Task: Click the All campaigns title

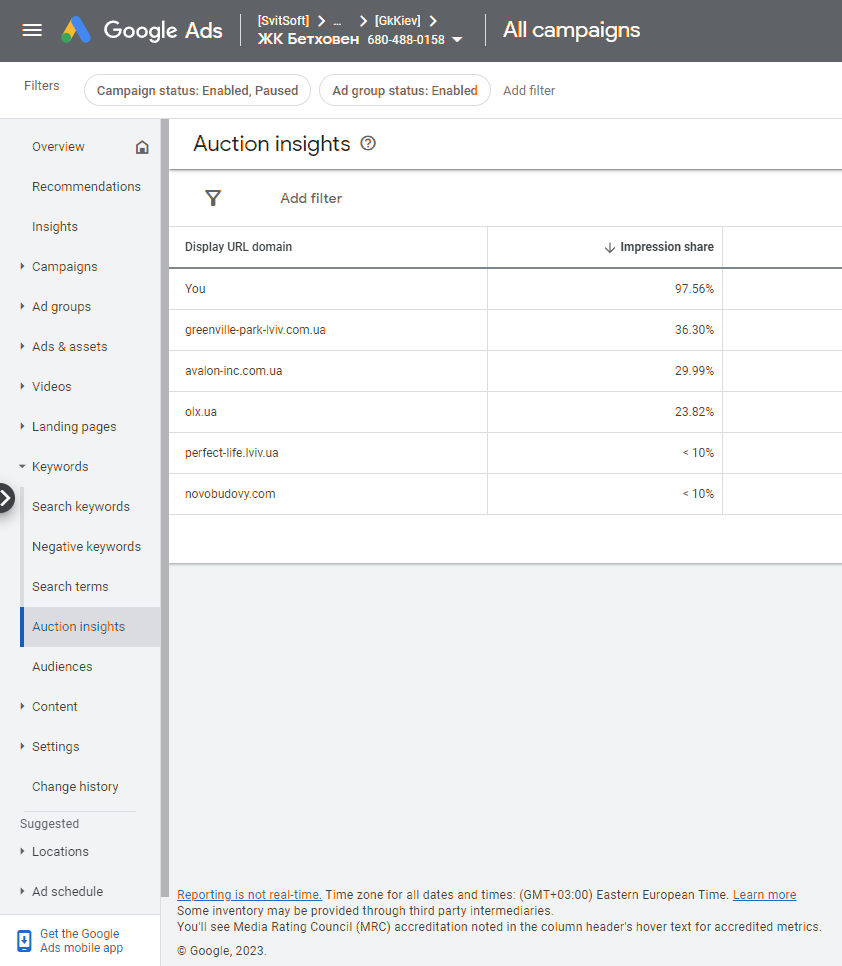Action: pyautogui.click(x=571, y=30)
